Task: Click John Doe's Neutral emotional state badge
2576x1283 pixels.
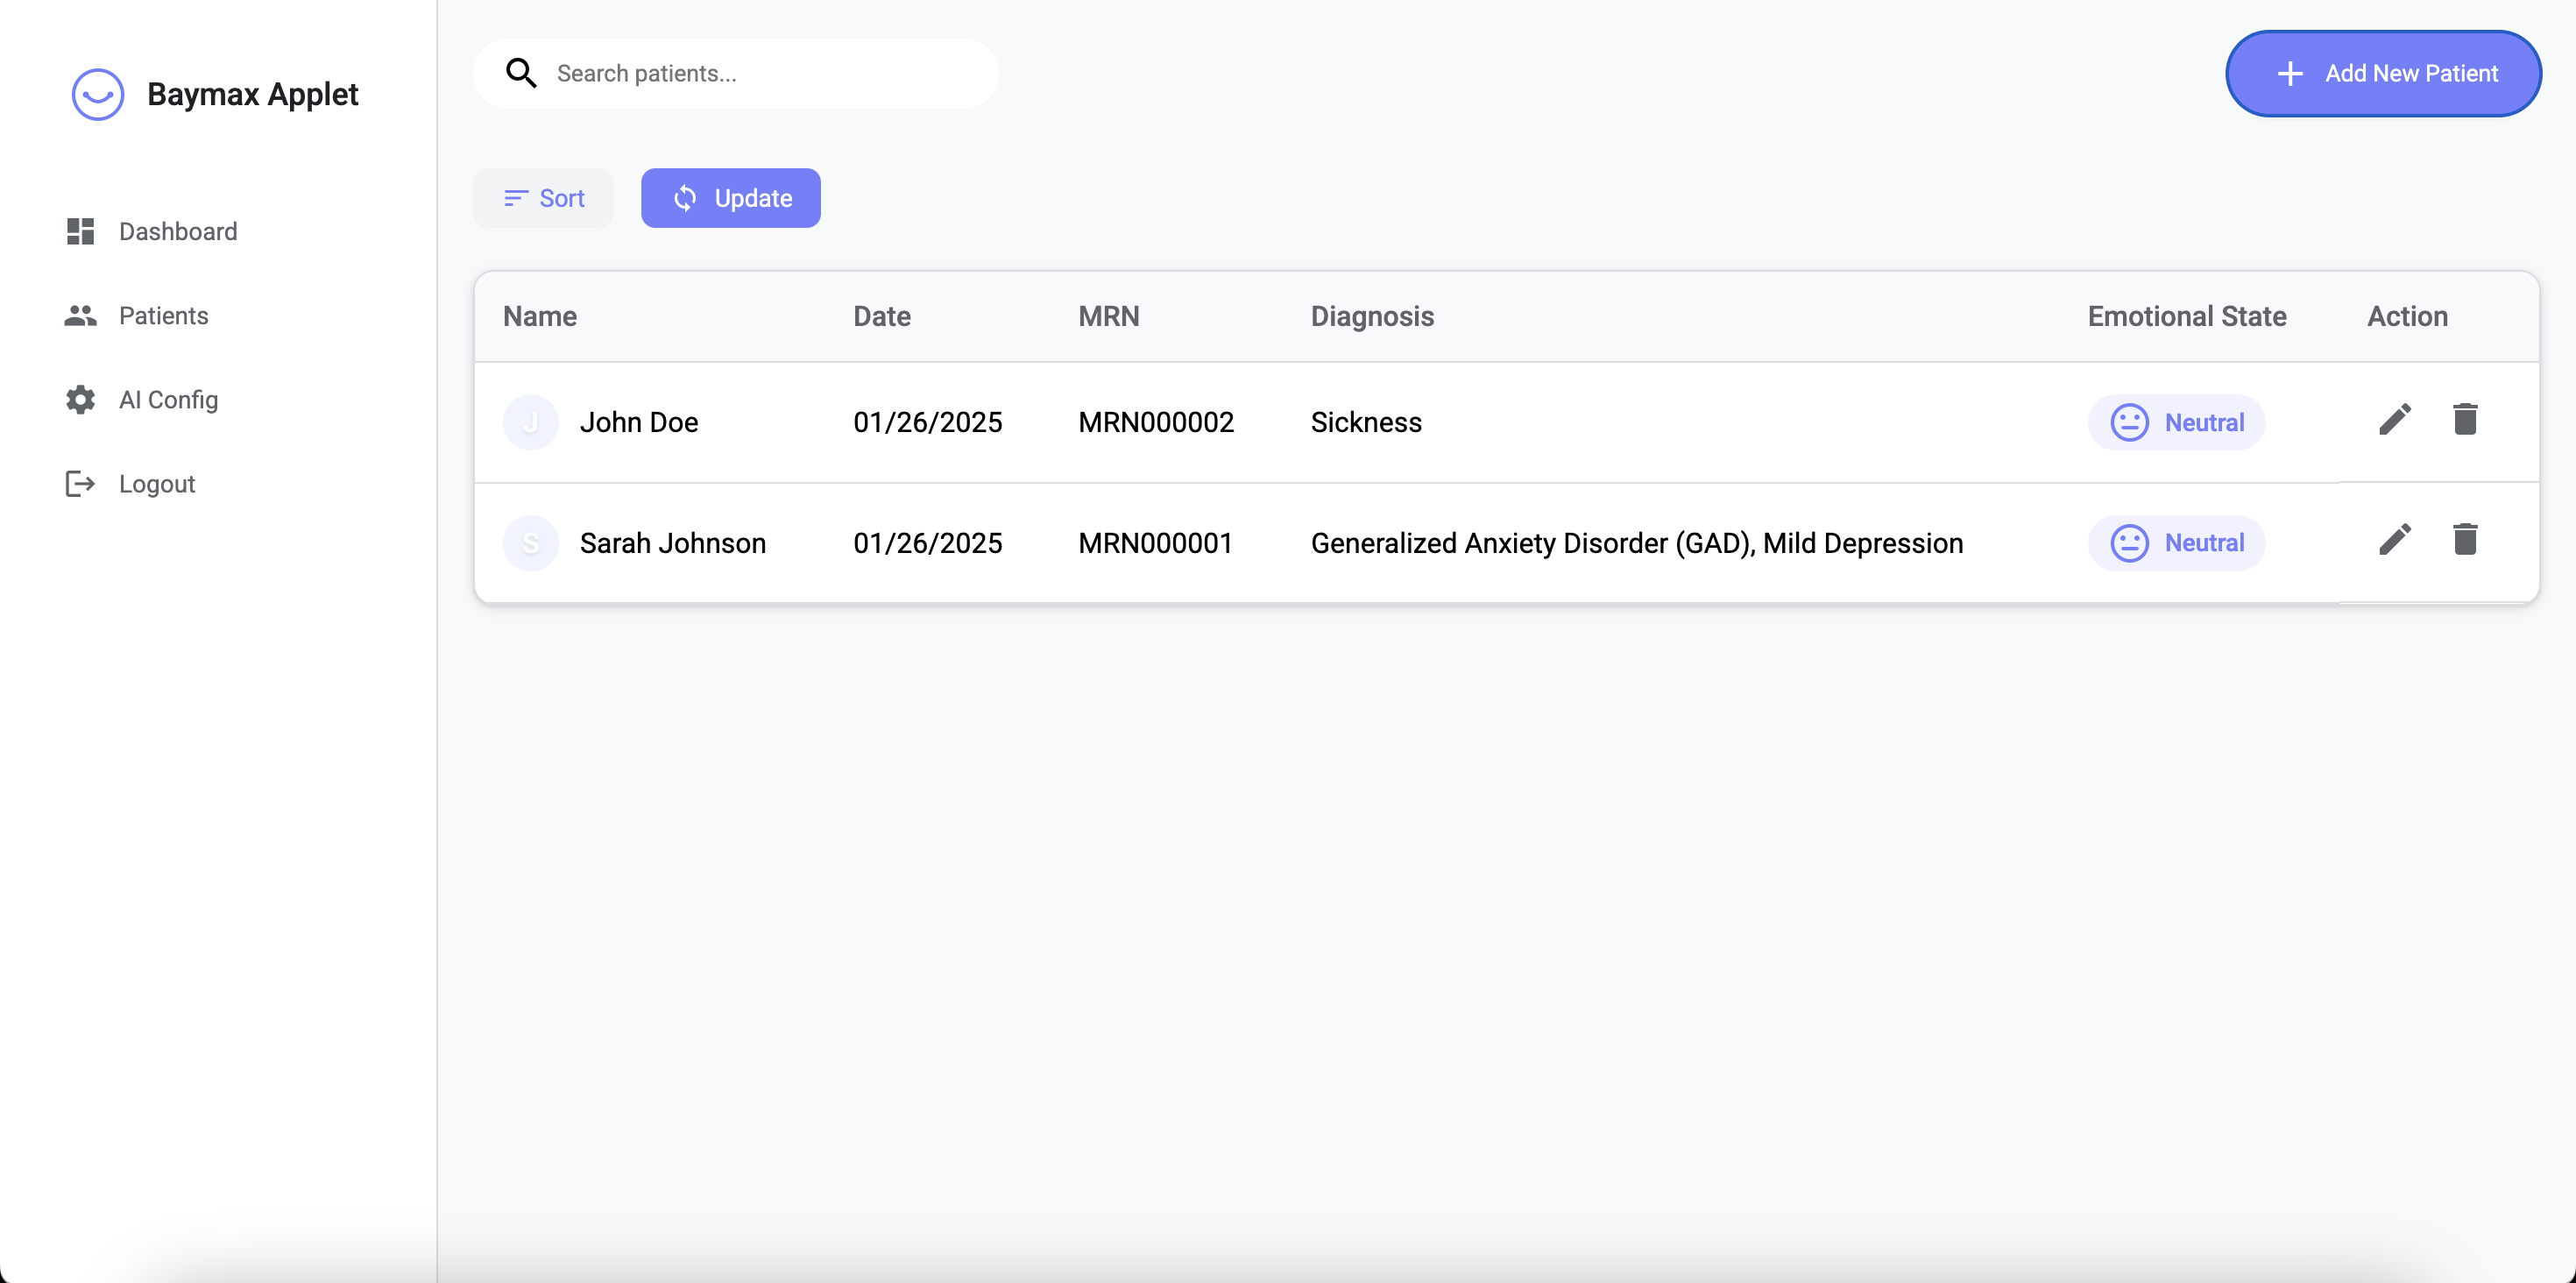Action: coord(2176,422)
